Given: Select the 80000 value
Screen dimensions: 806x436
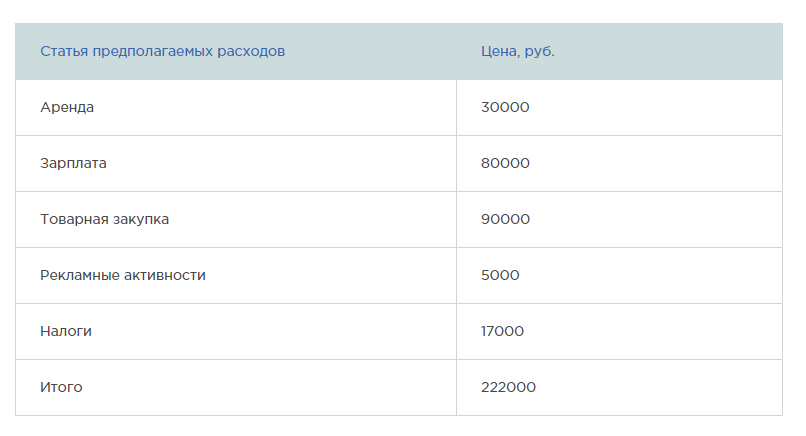Looking at the screenshot, I should (505, 163).
